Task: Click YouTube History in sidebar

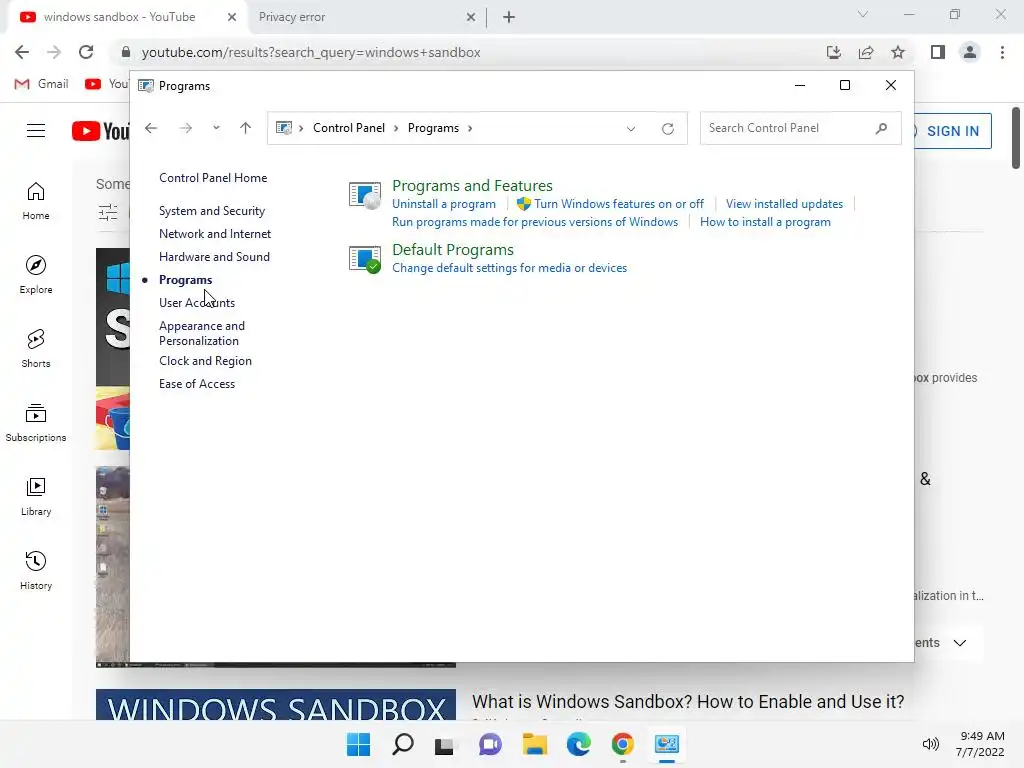Action: pos(36,570)
